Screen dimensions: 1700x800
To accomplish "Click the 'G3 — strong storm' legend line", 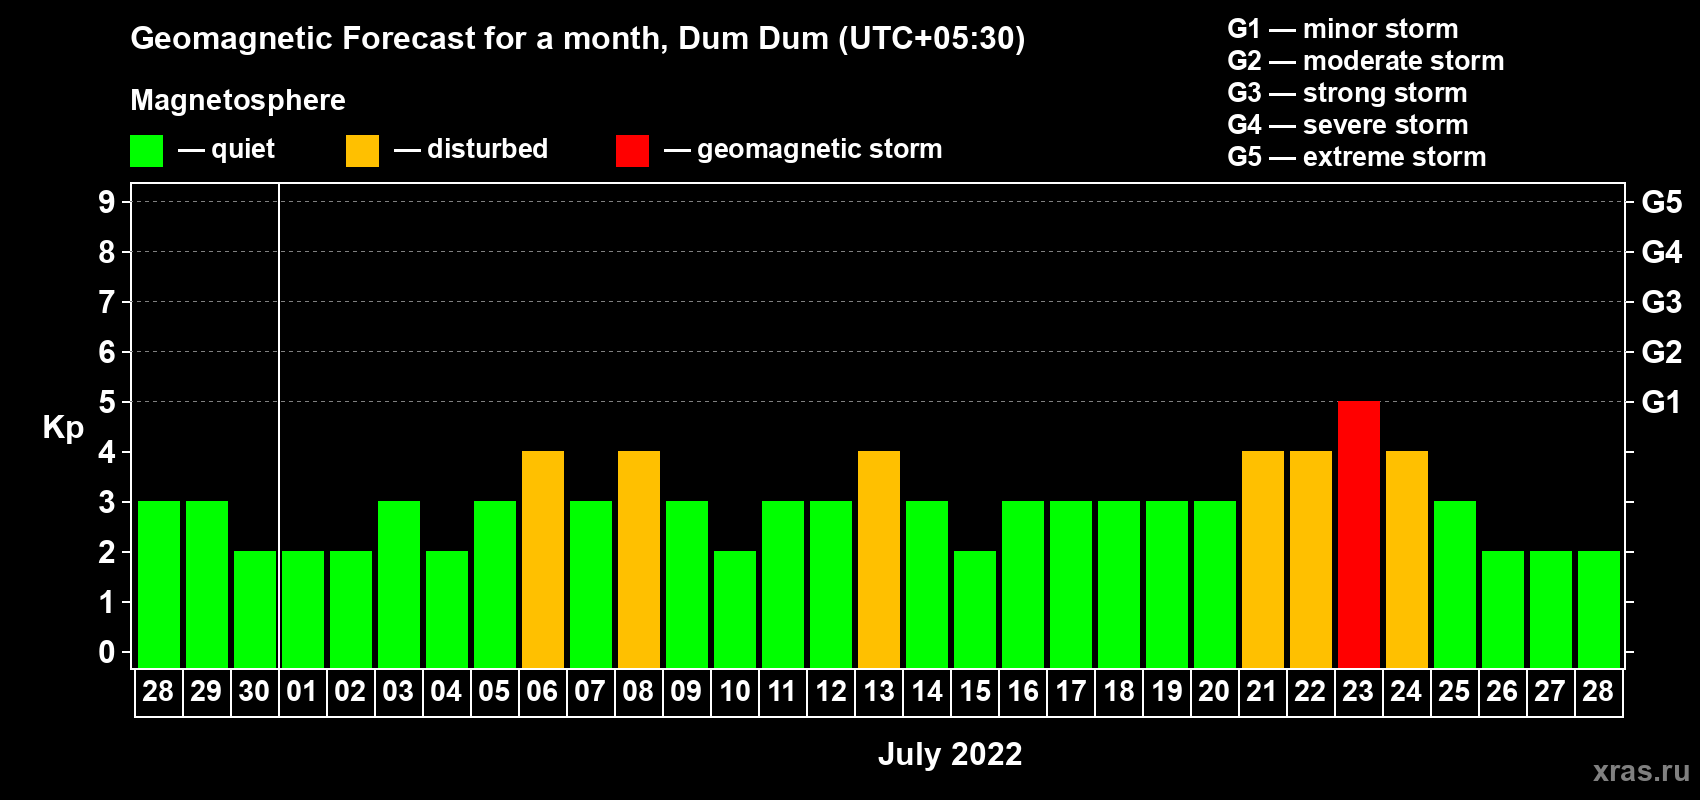I will click(1348, 93).
